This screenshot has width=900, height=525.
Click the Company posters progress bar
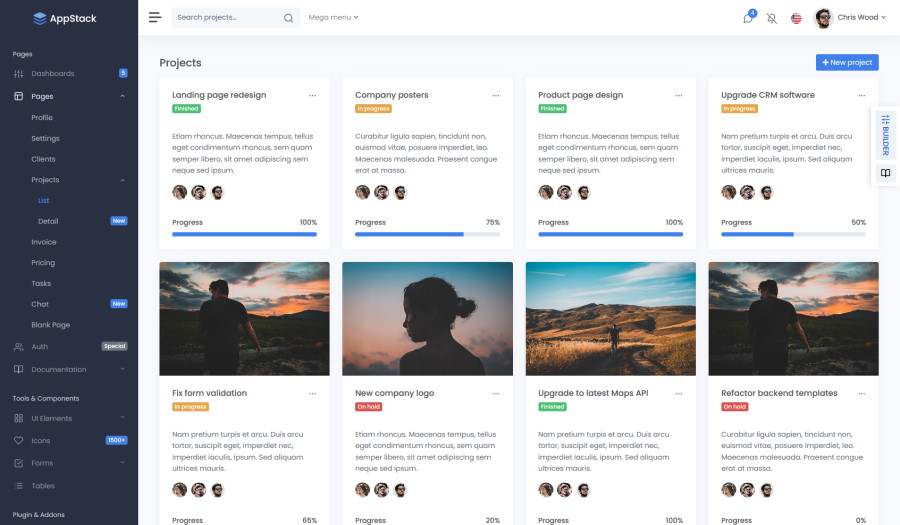click(x=427, y=234)
